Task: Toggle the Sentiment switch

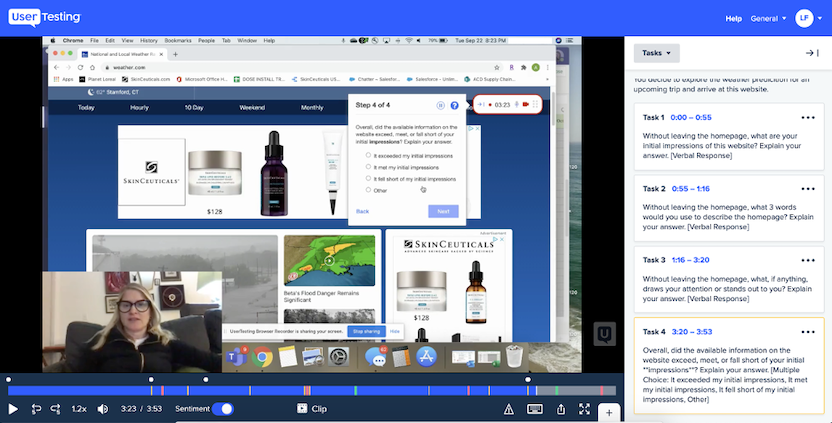Action: pyautogui.click(x=223, y=409)
